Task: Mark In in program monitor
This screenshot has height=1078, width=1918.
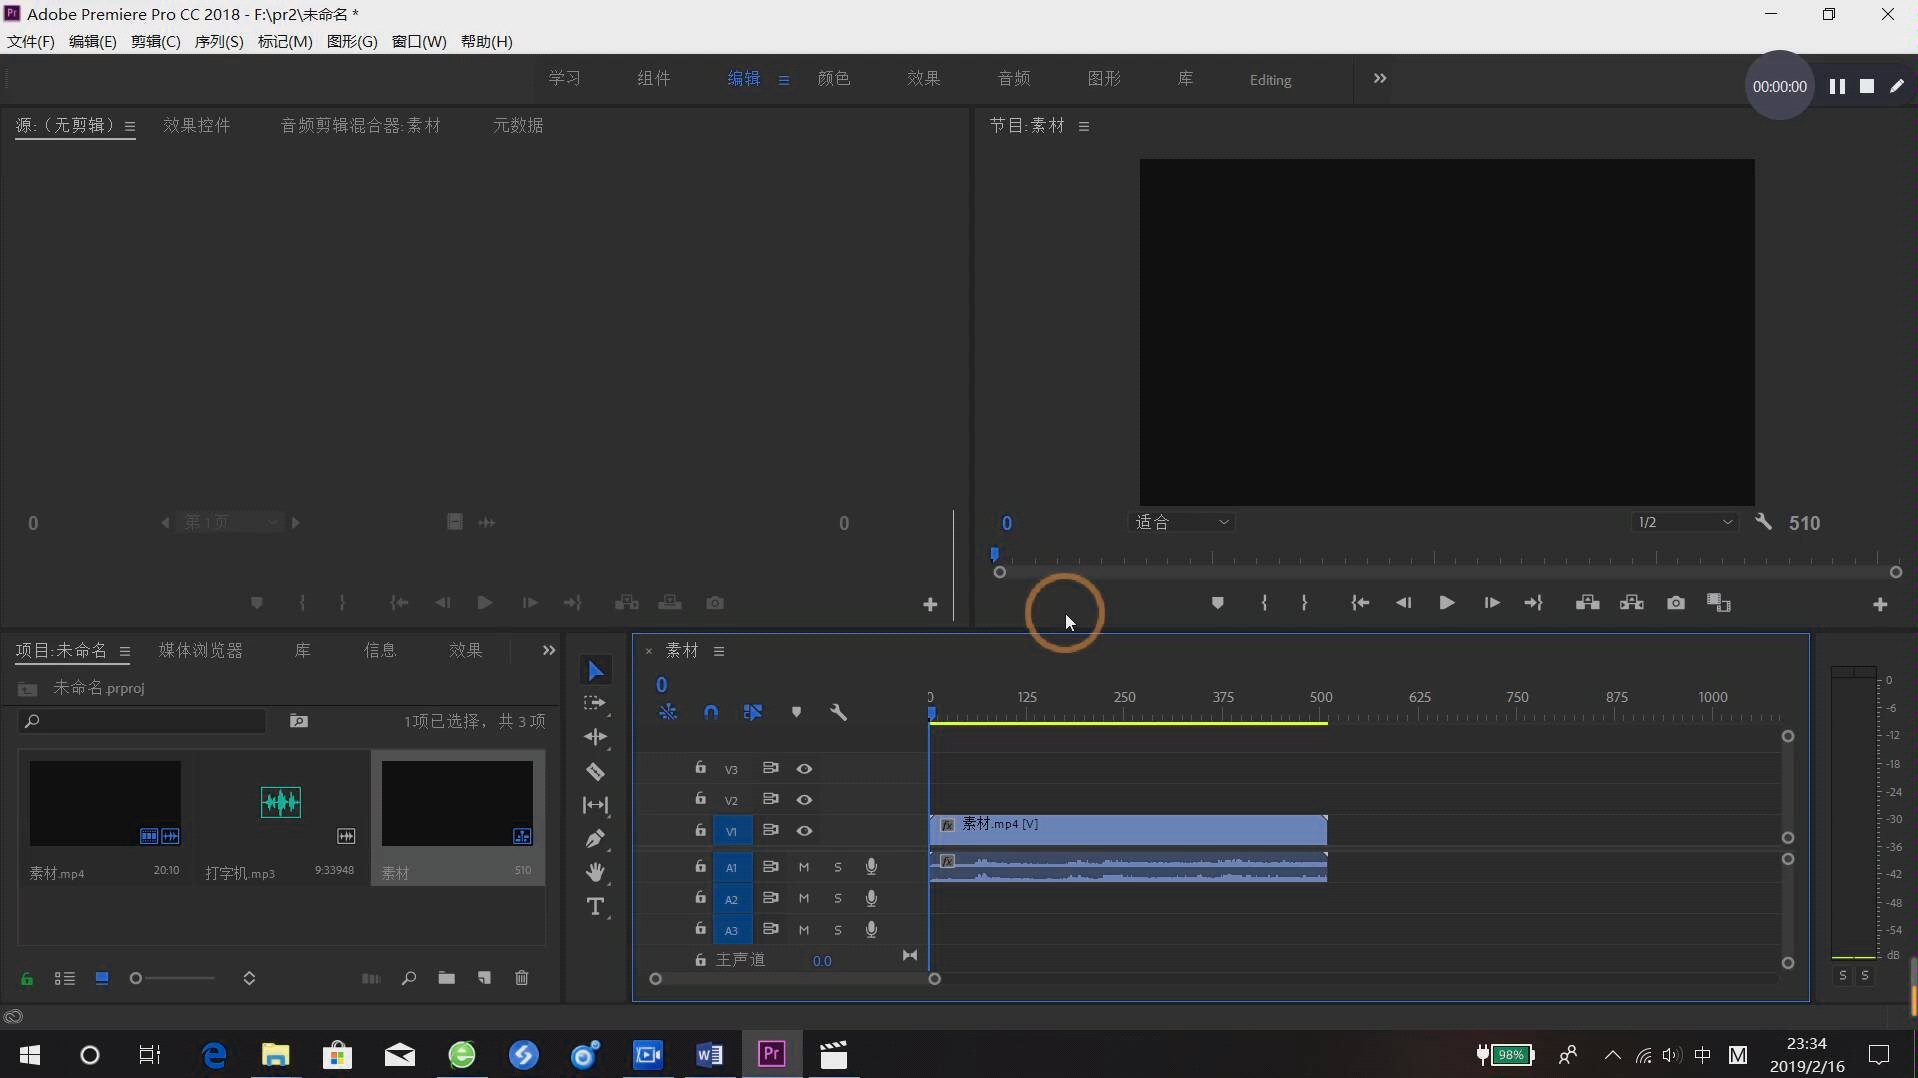Action: pos(1265,603)
